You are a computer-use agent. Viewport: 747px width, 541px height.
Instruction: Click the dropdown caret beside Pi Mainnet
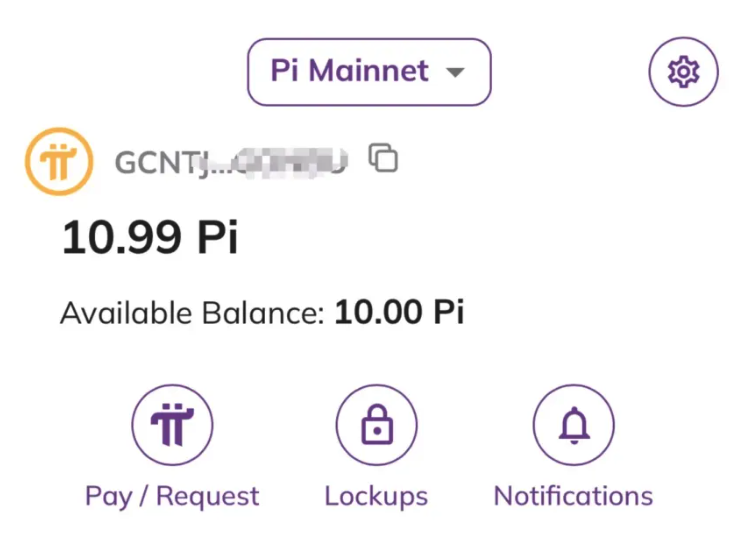point(455,73)
